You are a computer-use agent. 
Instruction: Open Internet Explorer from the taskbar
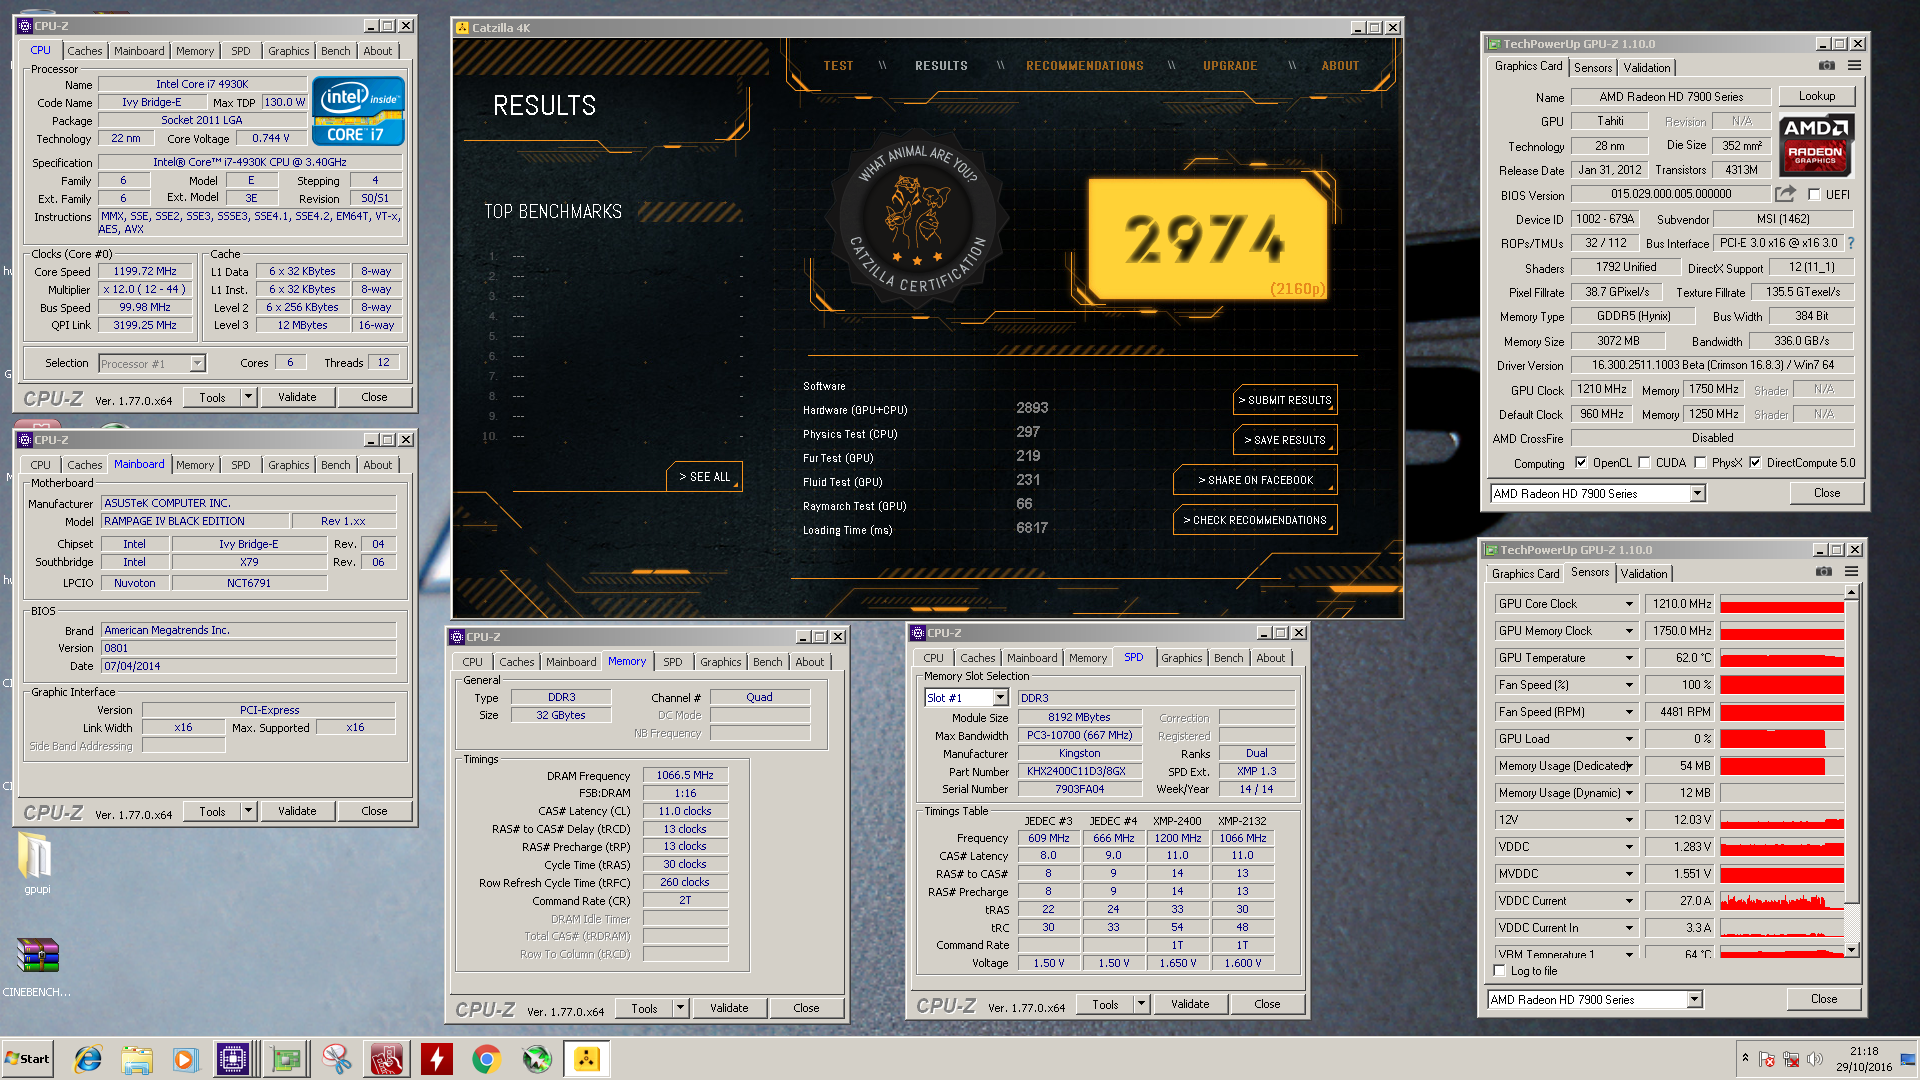(88, 1059)
